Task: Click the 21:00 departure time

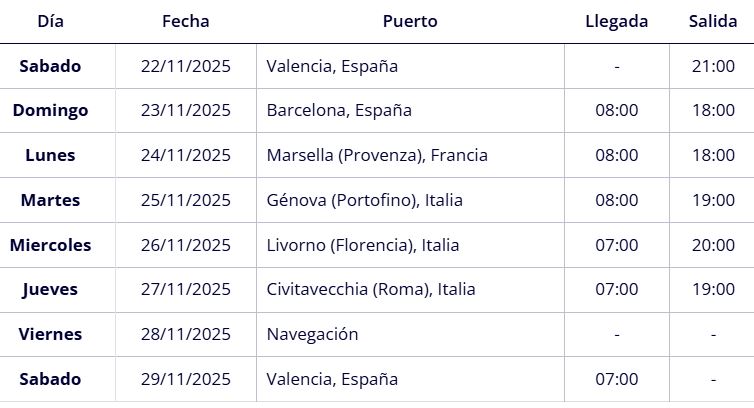Action: point(713,66)
